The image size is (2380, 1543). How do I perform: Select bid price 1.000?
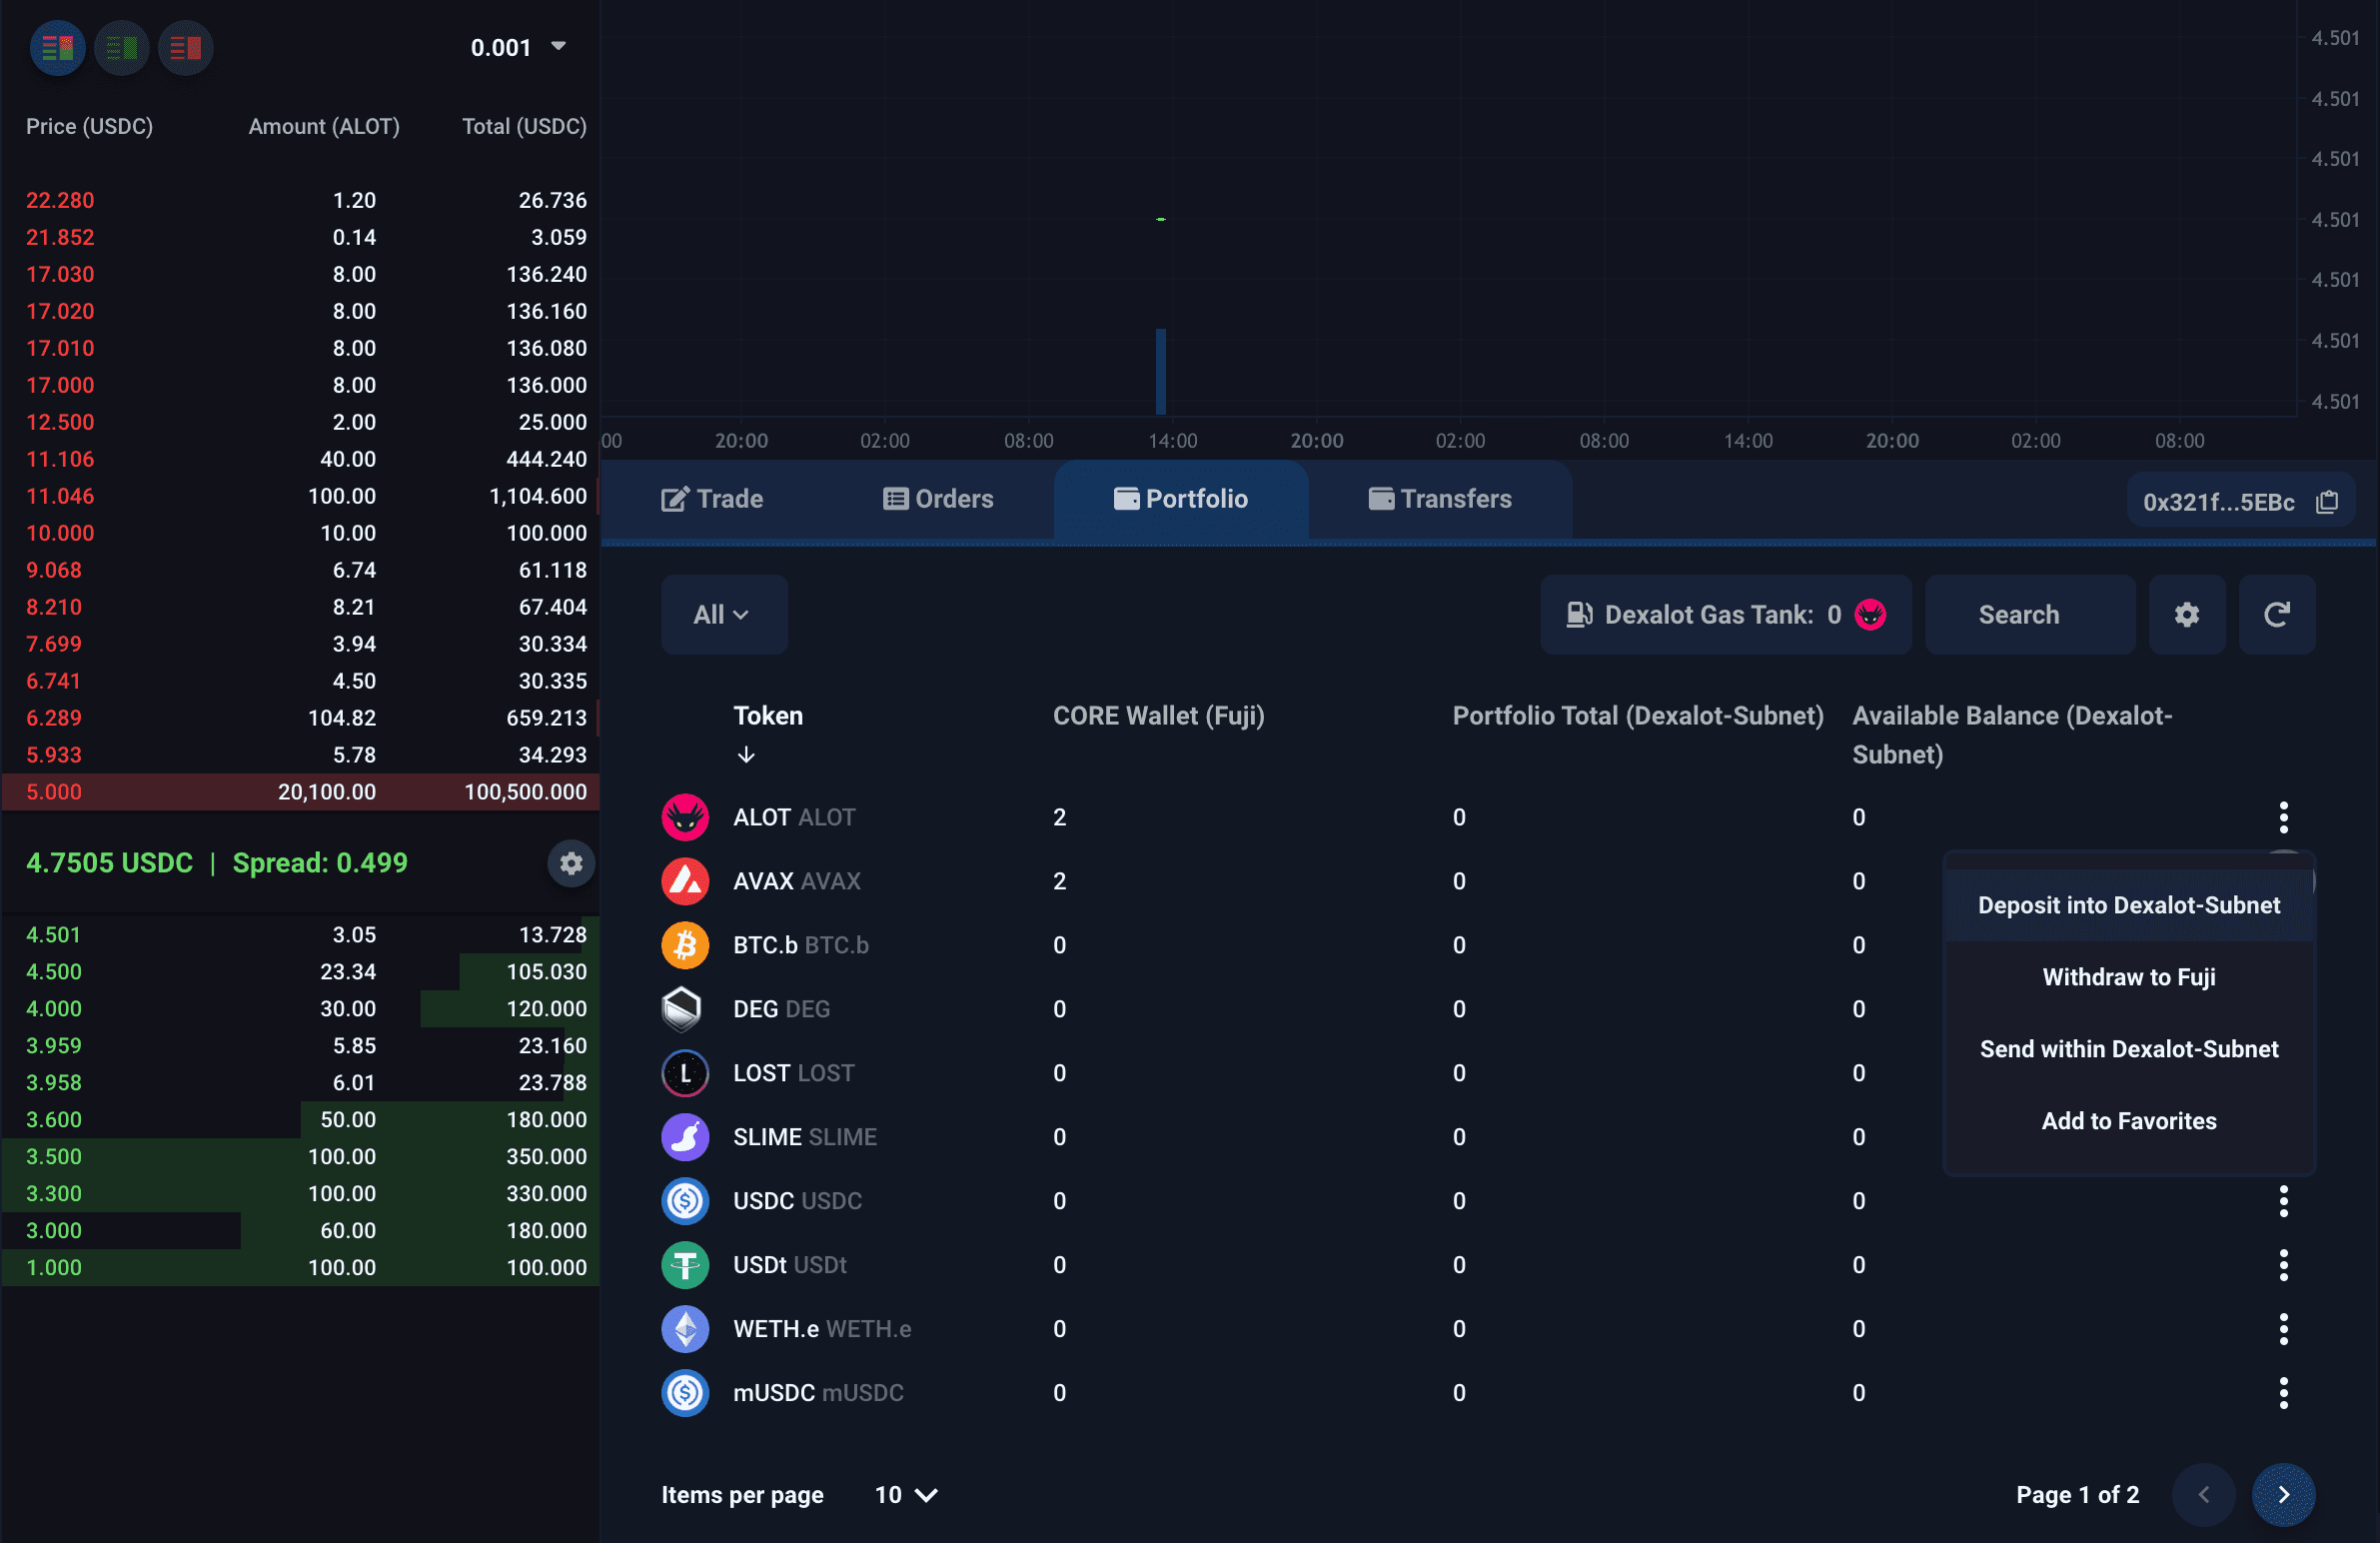point(53,1267)
